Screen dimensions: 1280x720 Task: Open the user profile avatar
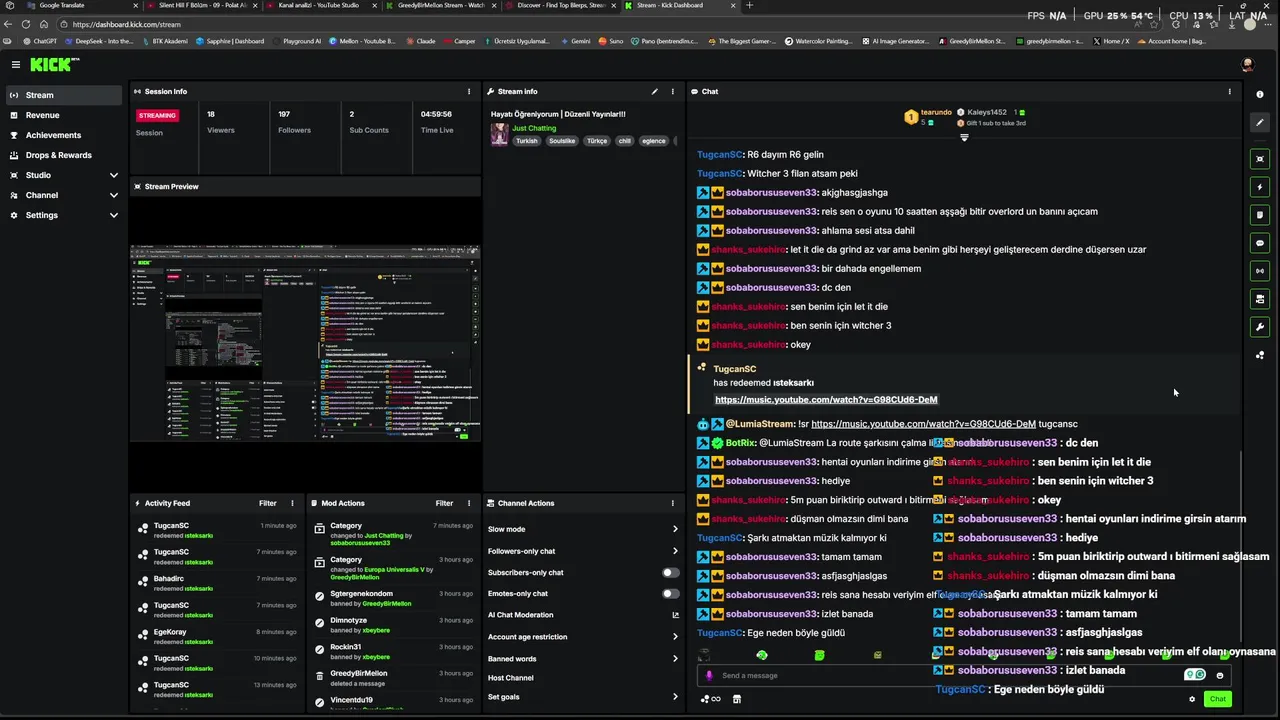pos(1247,64)
